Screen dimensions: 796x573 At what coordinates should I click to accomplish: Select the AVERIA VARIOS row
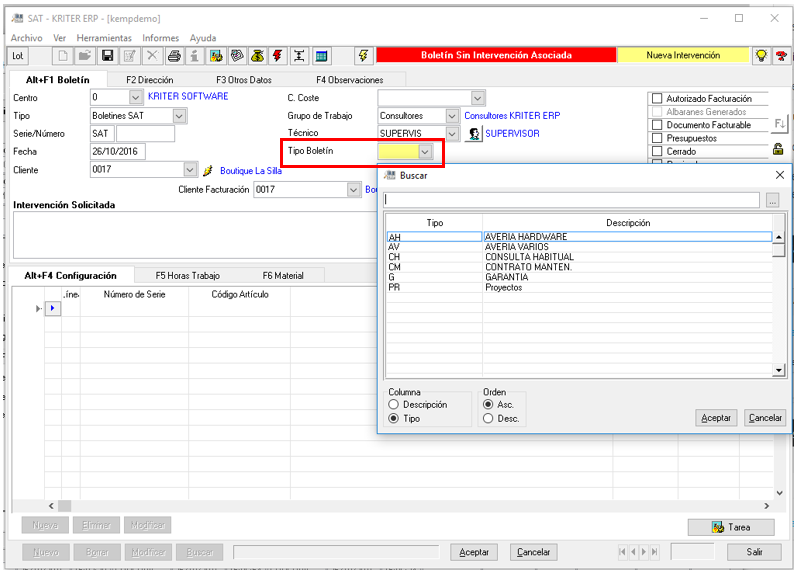[x=579, y=247]
